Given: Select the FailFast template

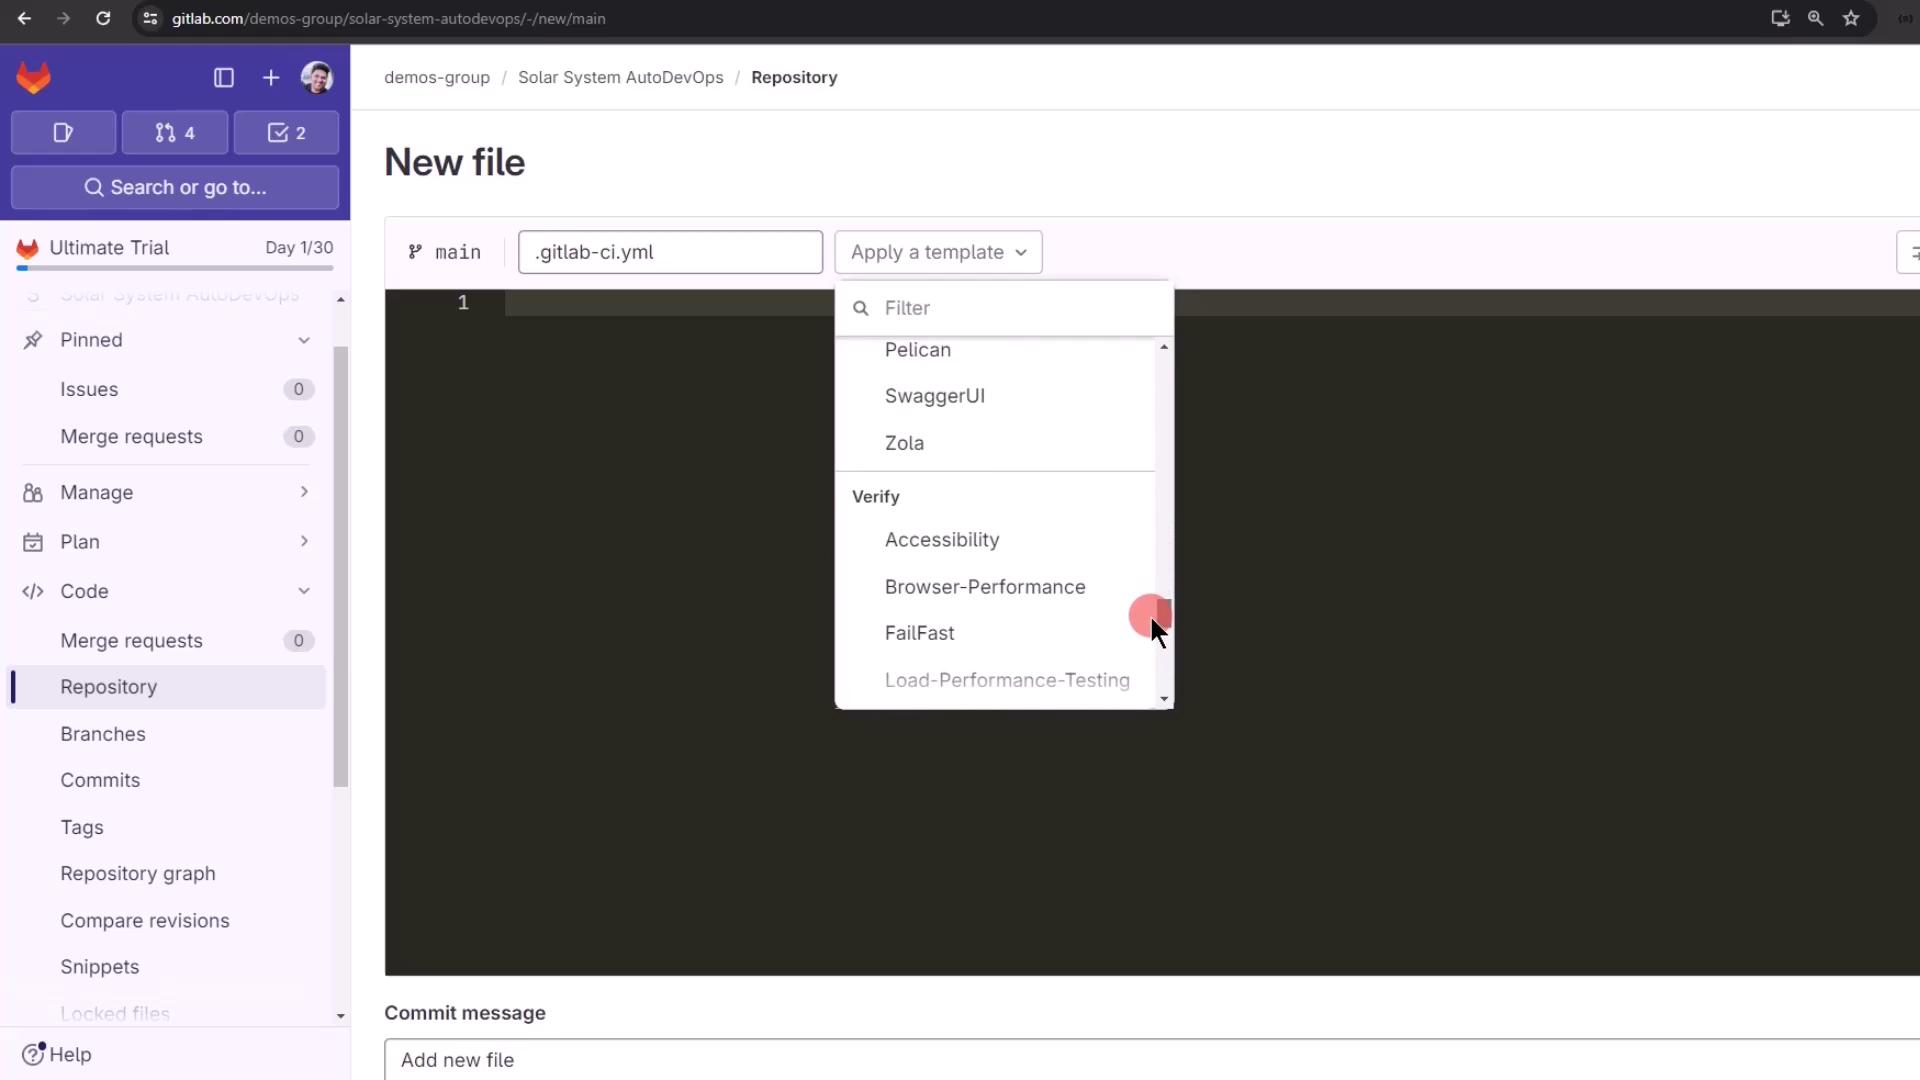Looking at the screenshot, I should pos(919,633).
